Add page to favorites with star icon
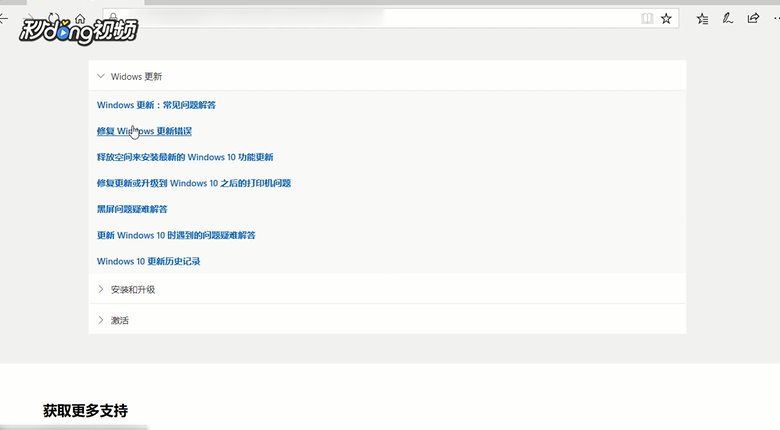This screenshot has width=780, height=430. (x=666, y=19)
